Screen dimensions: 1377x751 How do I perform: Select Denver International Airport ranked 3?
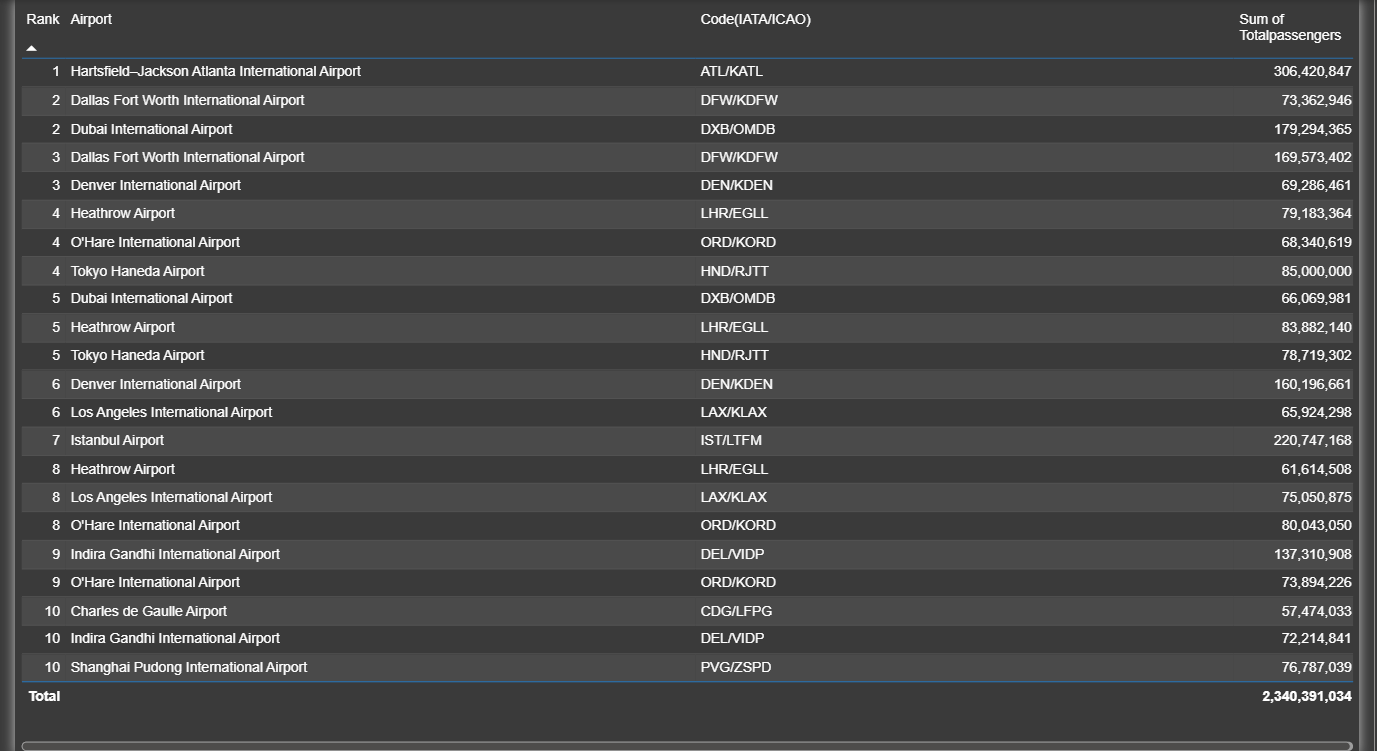(155, 185)
